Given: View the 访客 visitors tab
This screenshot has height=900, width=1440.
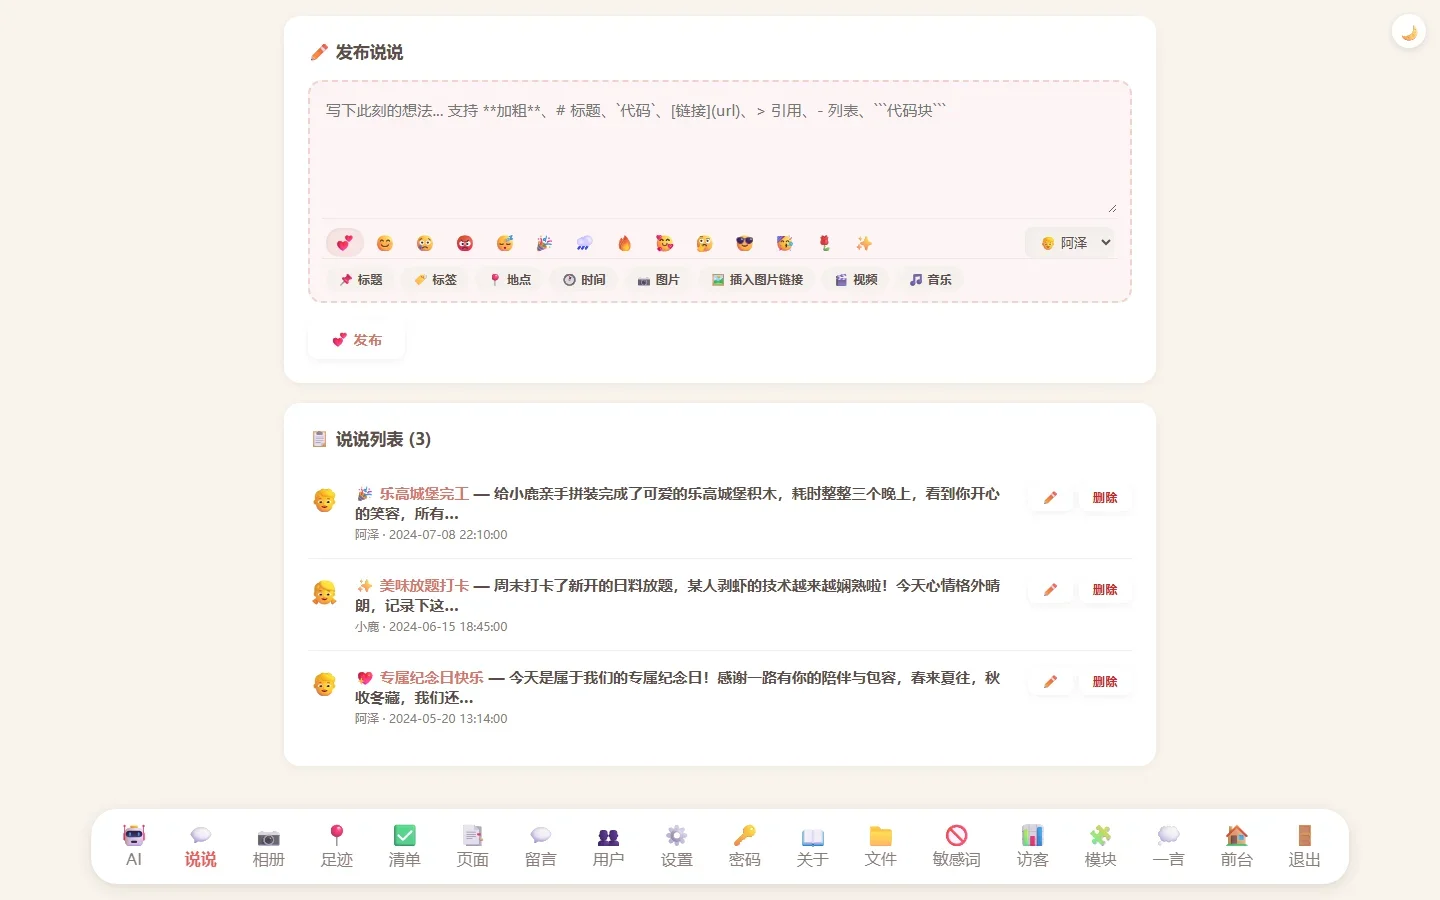Looking at the screenshot, I should (x=1033, y=846).
